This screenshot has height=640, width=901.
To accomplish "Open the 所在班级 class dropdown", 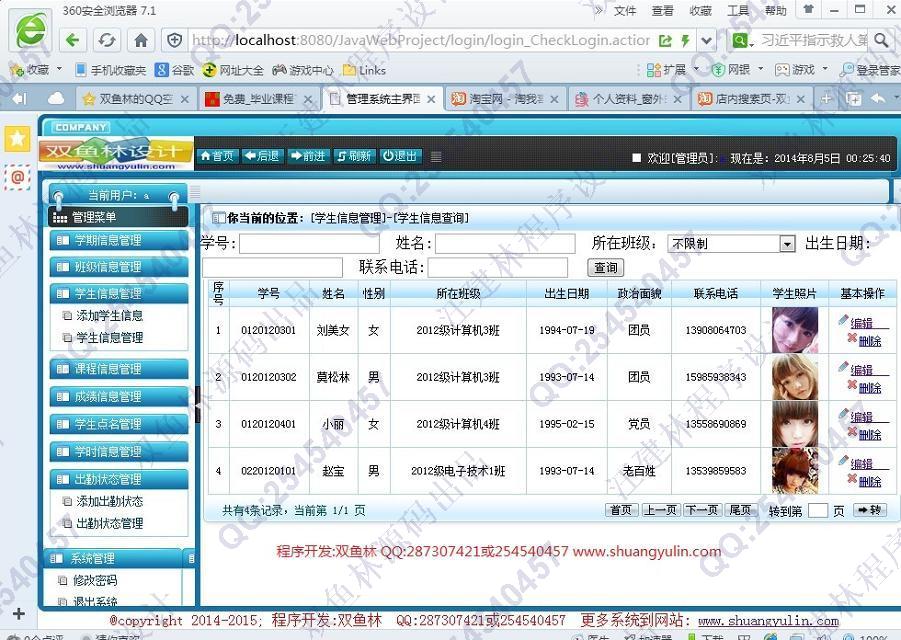I will click(x=787, y=244).
